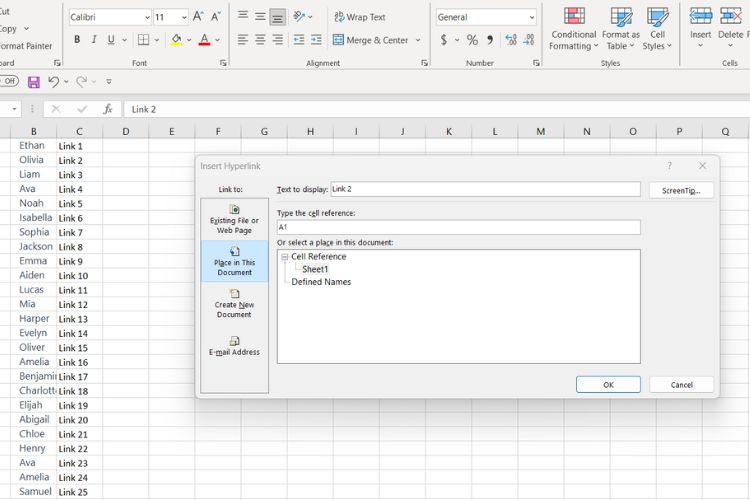Click the Borders icon
Screen dimensions: 750x500
143,40
